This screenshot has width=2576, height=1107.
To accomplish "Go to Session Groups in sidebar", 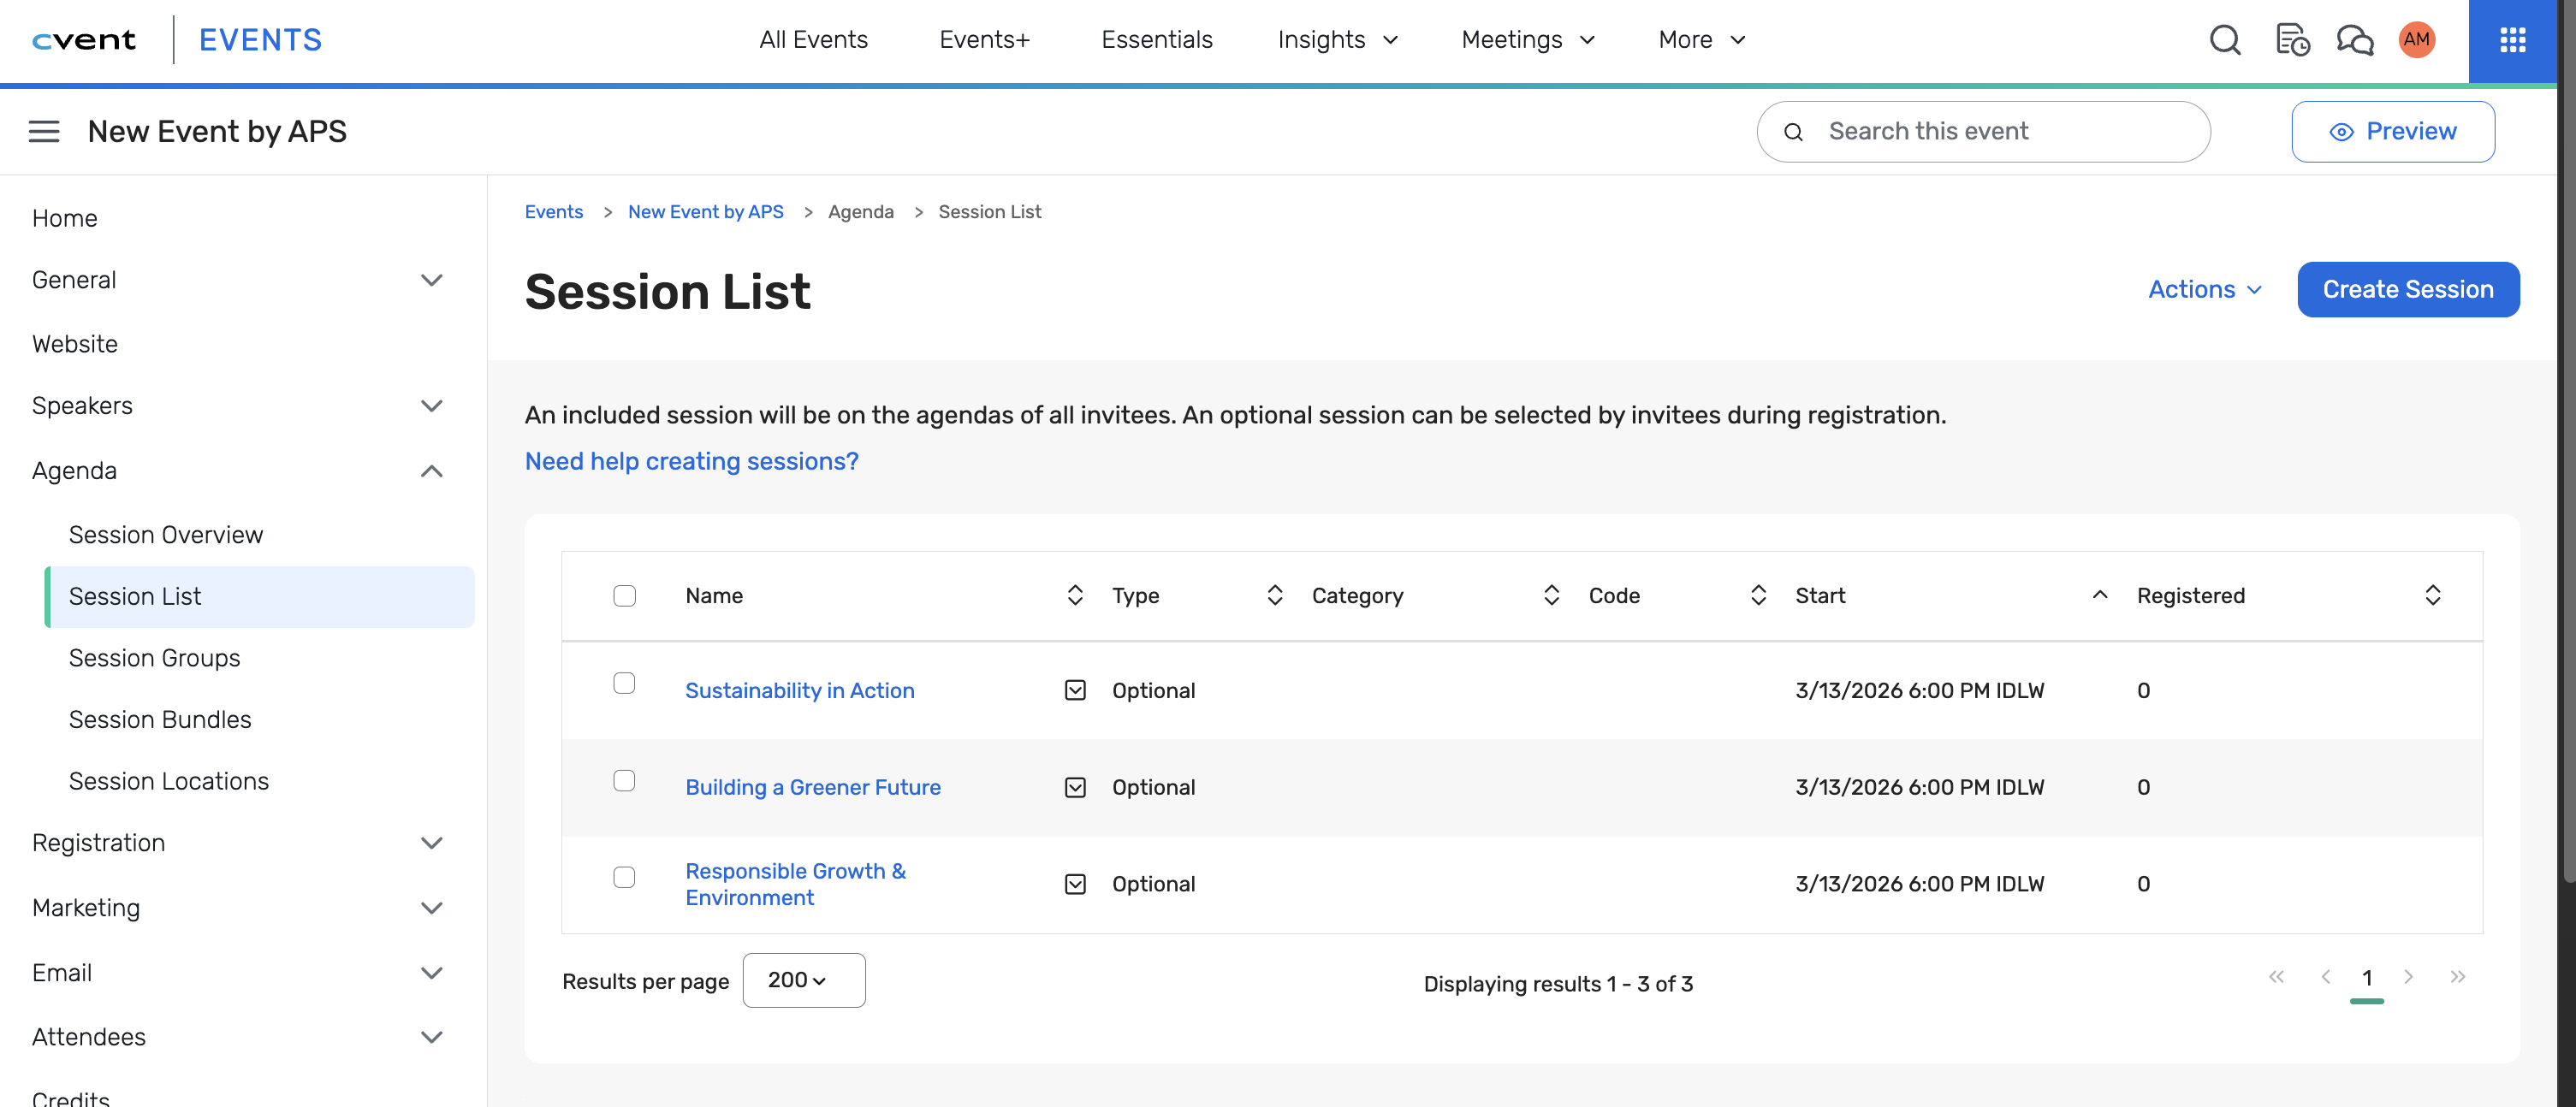I will 154,658.
